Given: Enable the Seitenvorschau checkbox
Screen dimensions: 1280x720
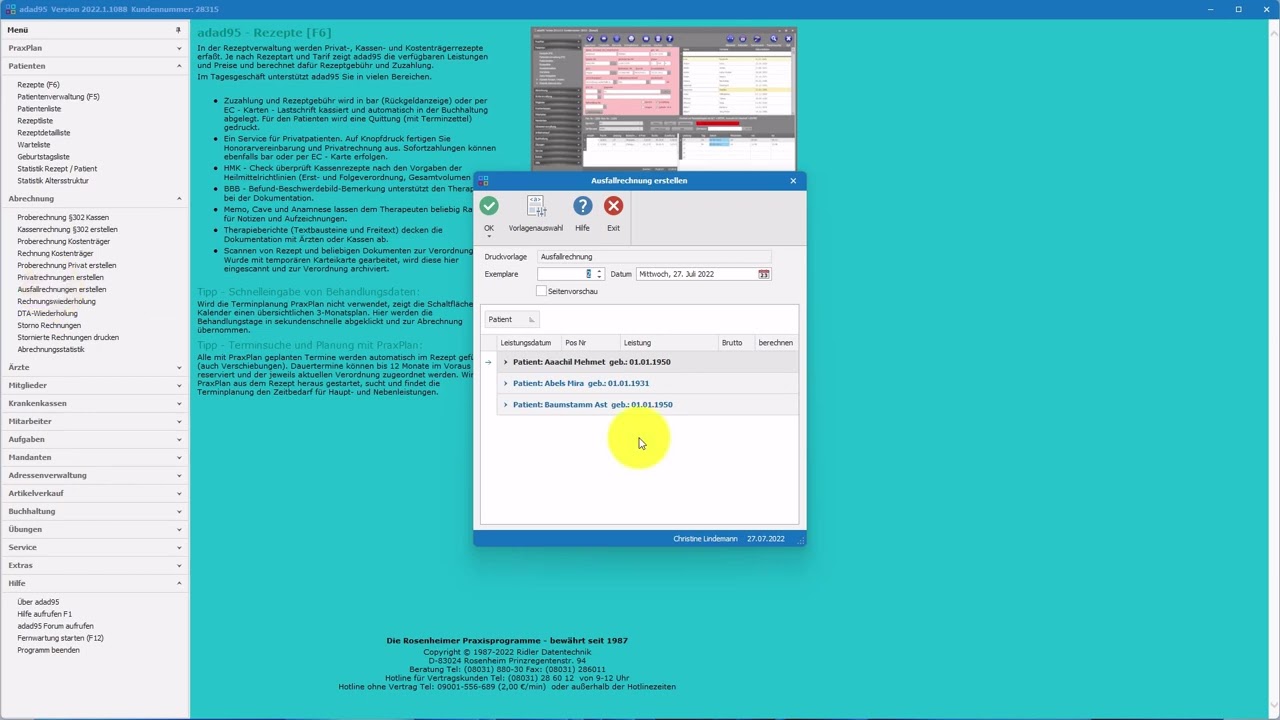Looking at the screenshot, I should [541, 291].
